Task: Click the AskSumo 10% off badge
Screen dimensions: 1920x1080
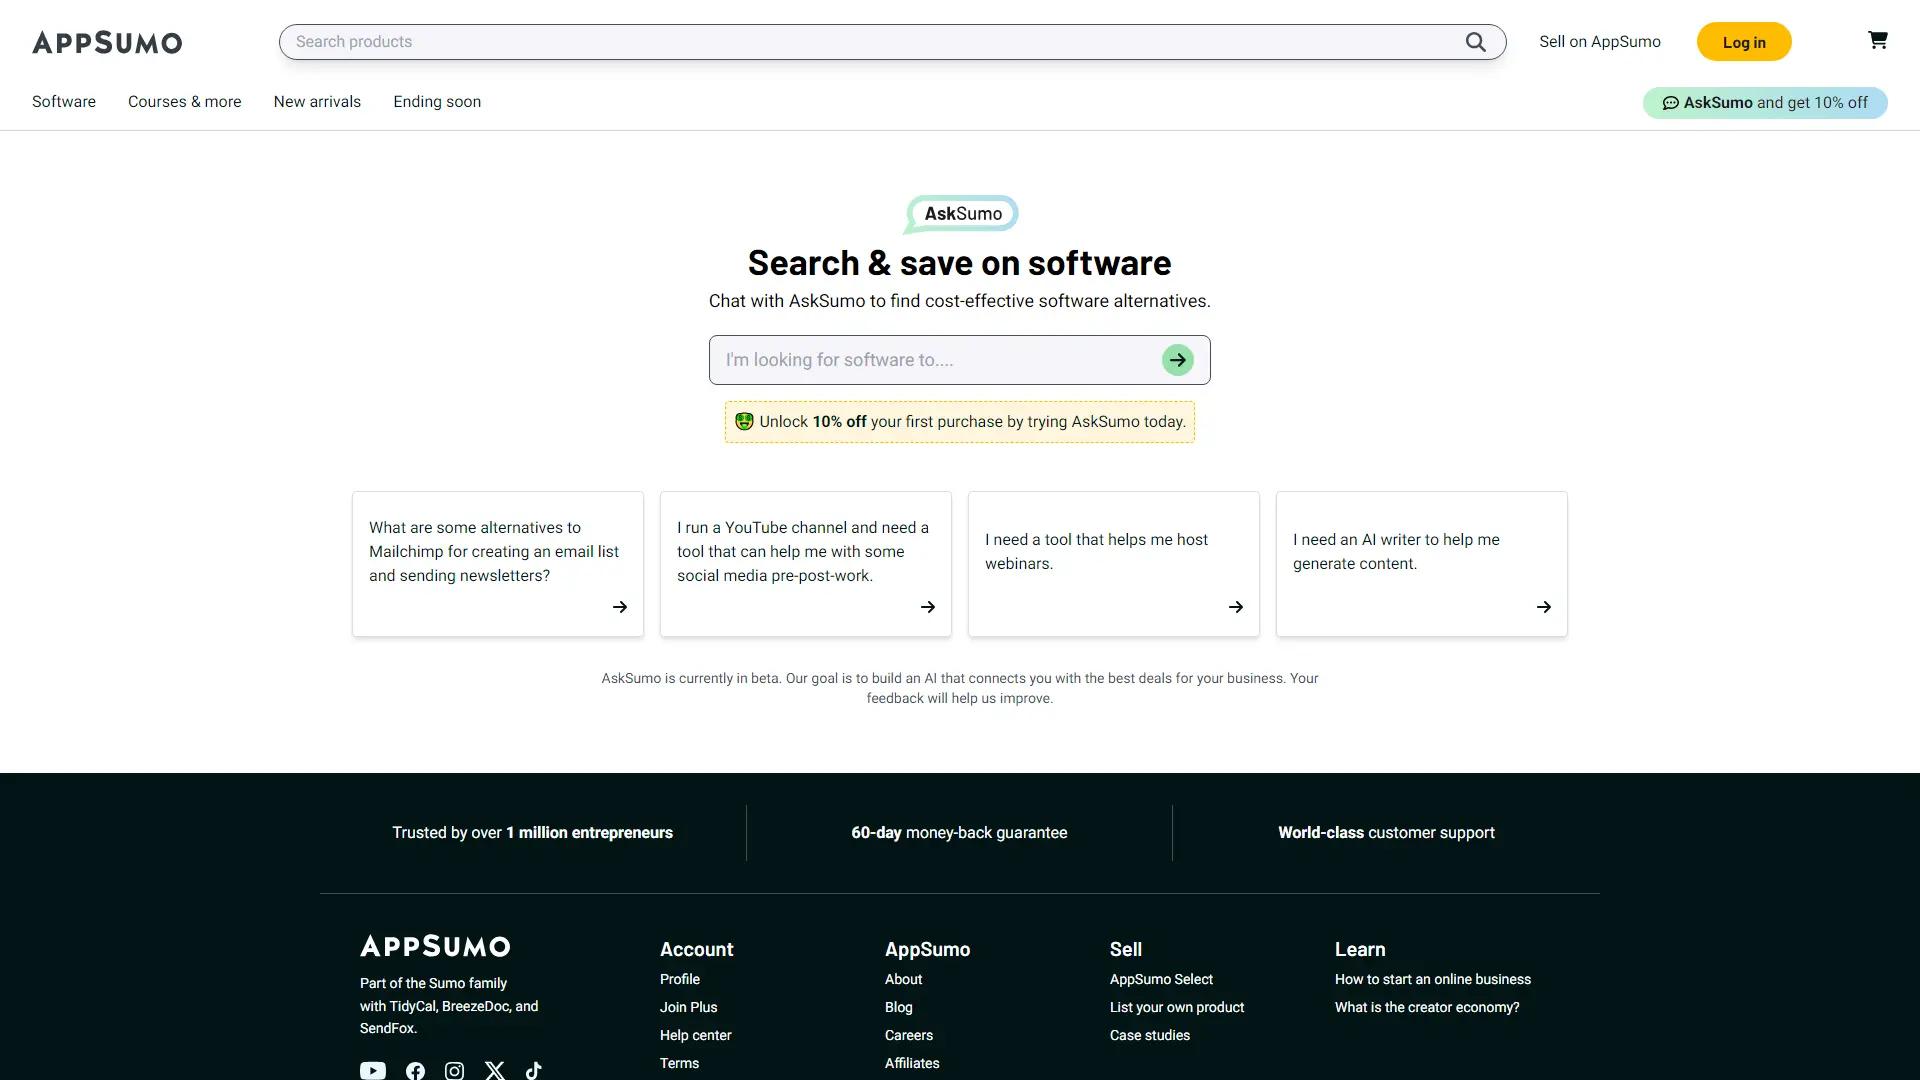Action: (x=1764, y=102)
